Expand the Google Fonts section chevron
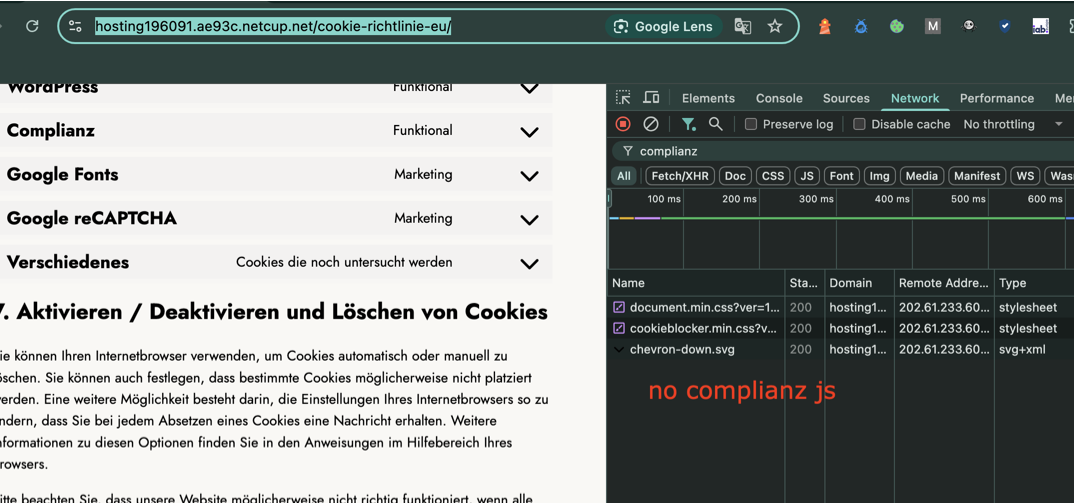The height and width of the screenshot is (503, 1074). pos(529,175)
